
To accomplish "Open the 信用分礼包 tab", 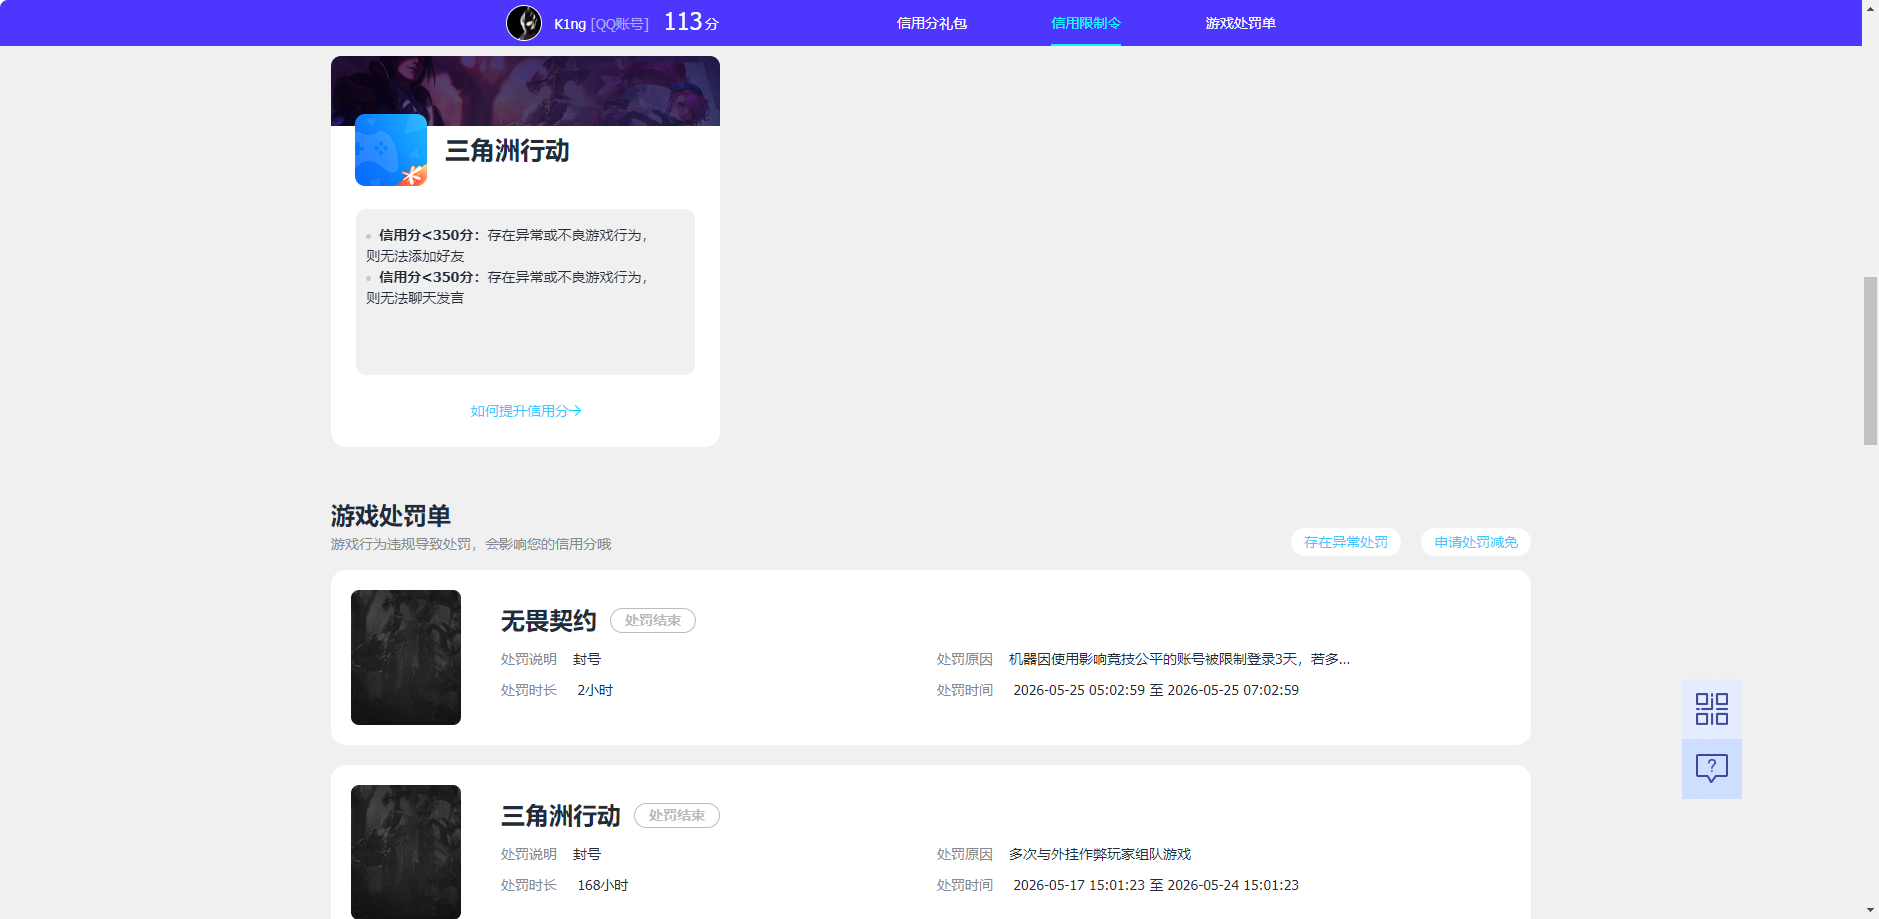I will 932,23.
